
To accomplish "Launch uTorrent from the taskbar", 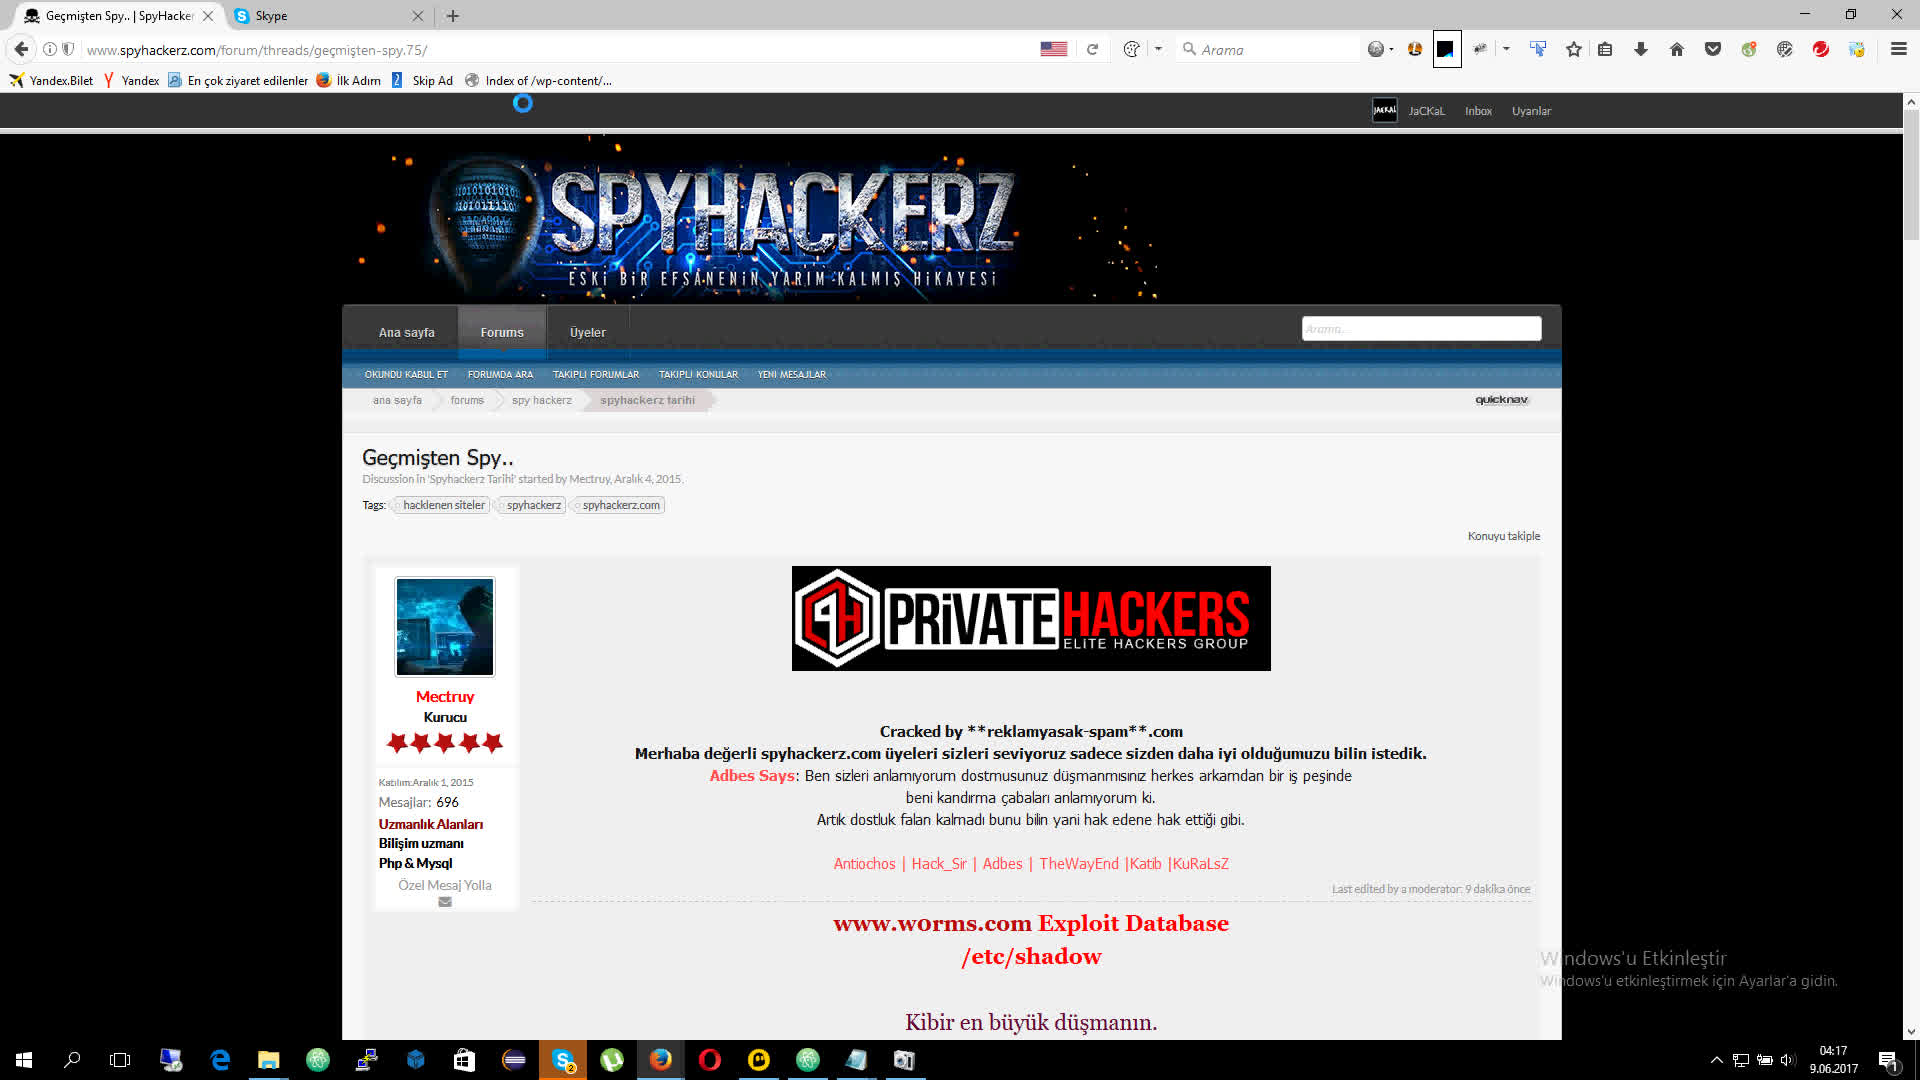I will click(611, 1059).
